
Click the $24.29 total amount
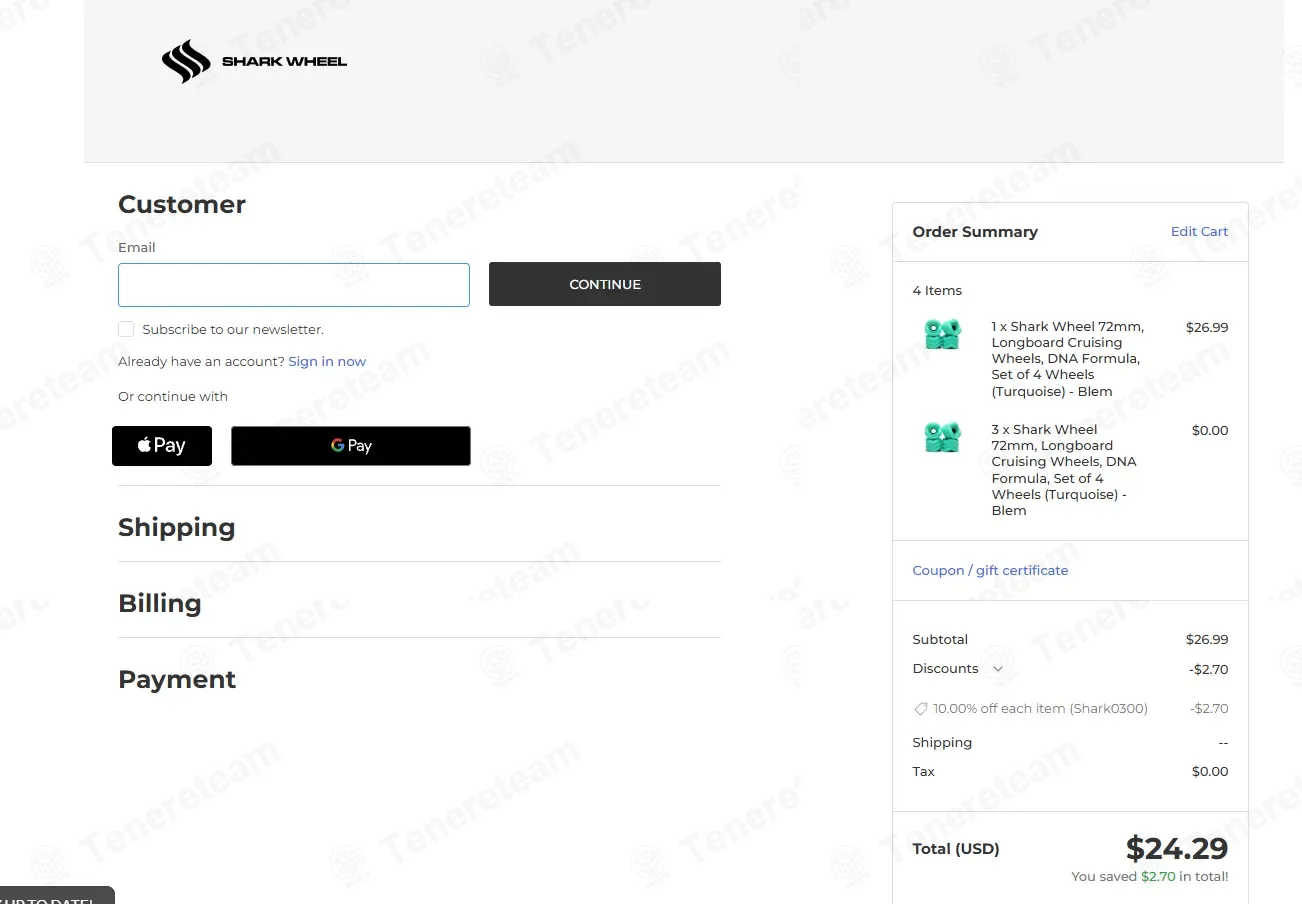(x=1177, y=849)
